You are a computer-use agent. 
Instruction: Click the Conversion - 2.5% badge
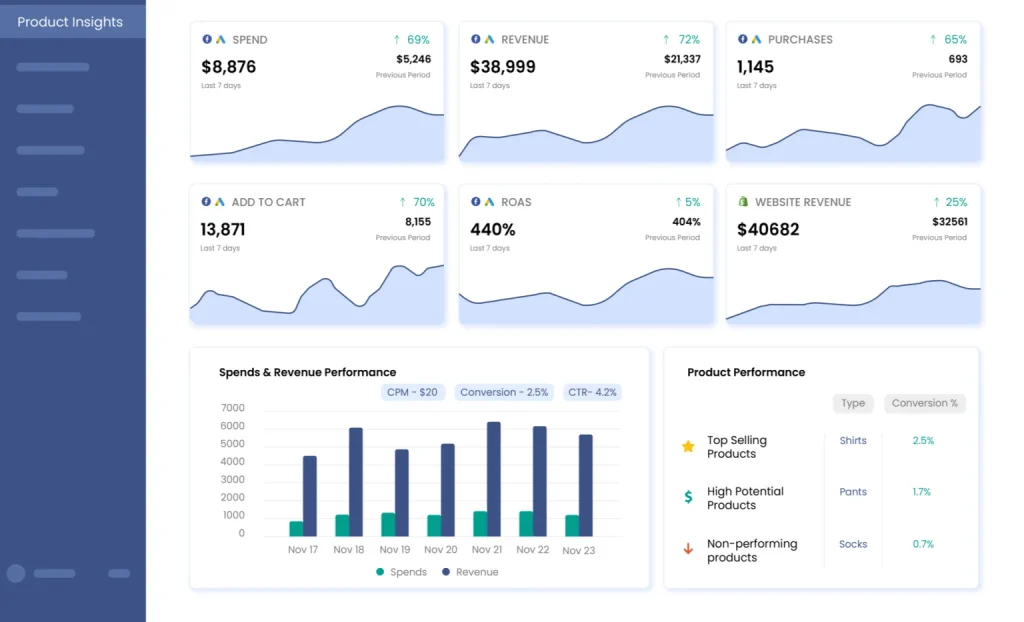click(x=503, y=392)
